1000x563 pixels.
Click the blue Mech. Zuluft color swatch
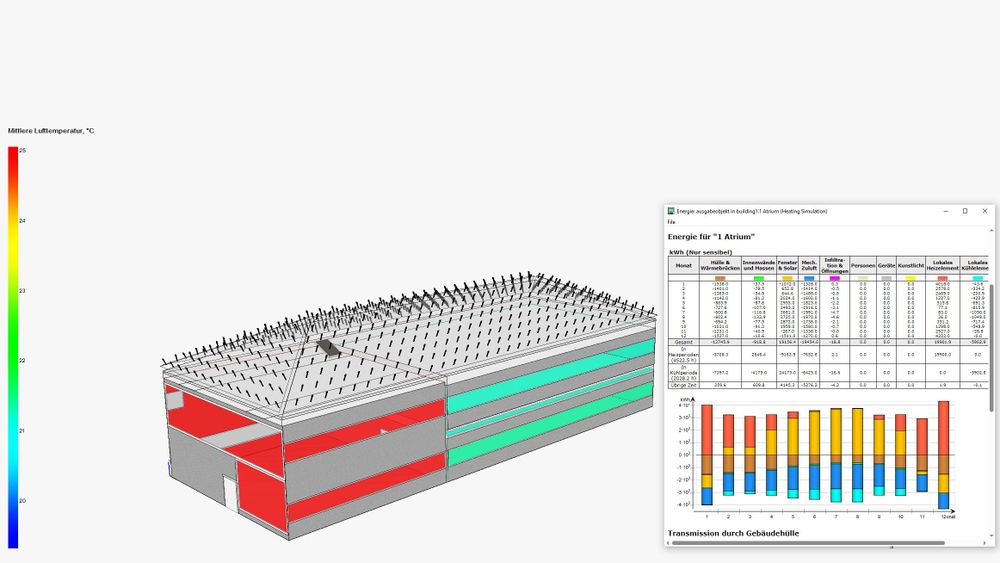(x=809, y=279)
